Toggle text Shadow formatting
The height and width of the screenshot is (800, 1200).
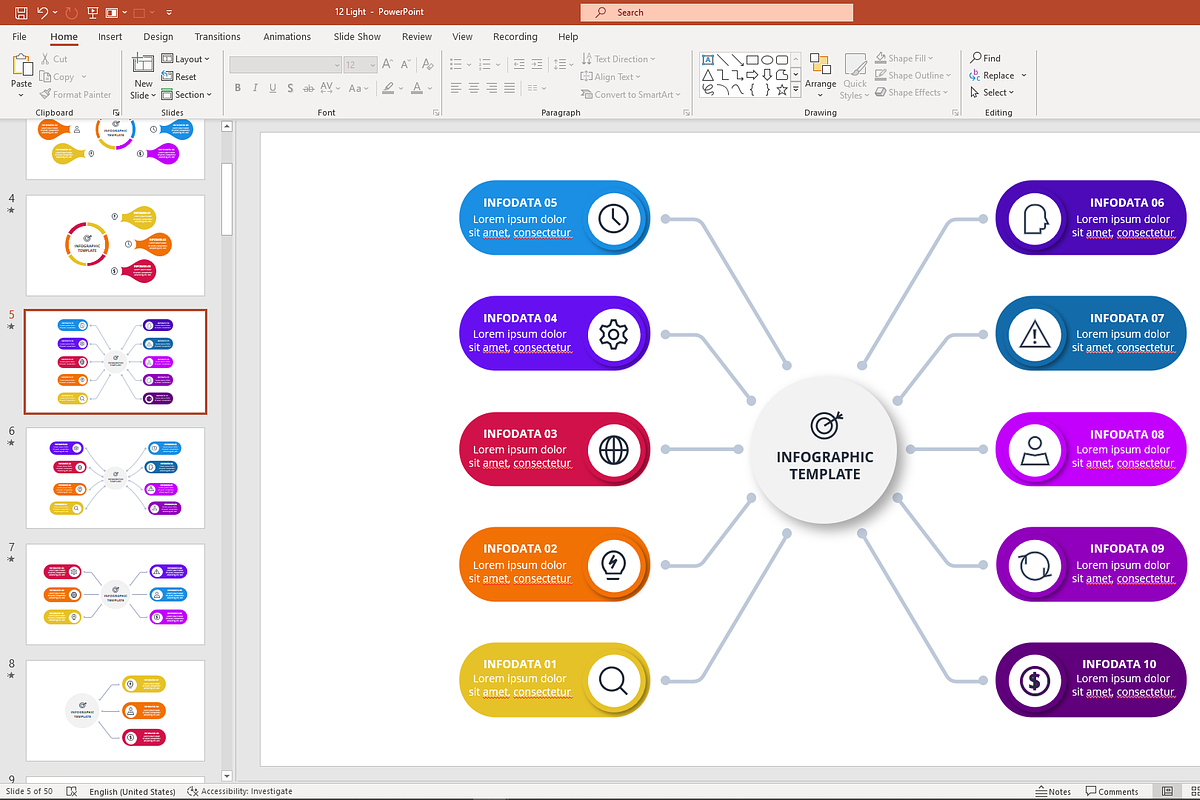click(292, 88)
